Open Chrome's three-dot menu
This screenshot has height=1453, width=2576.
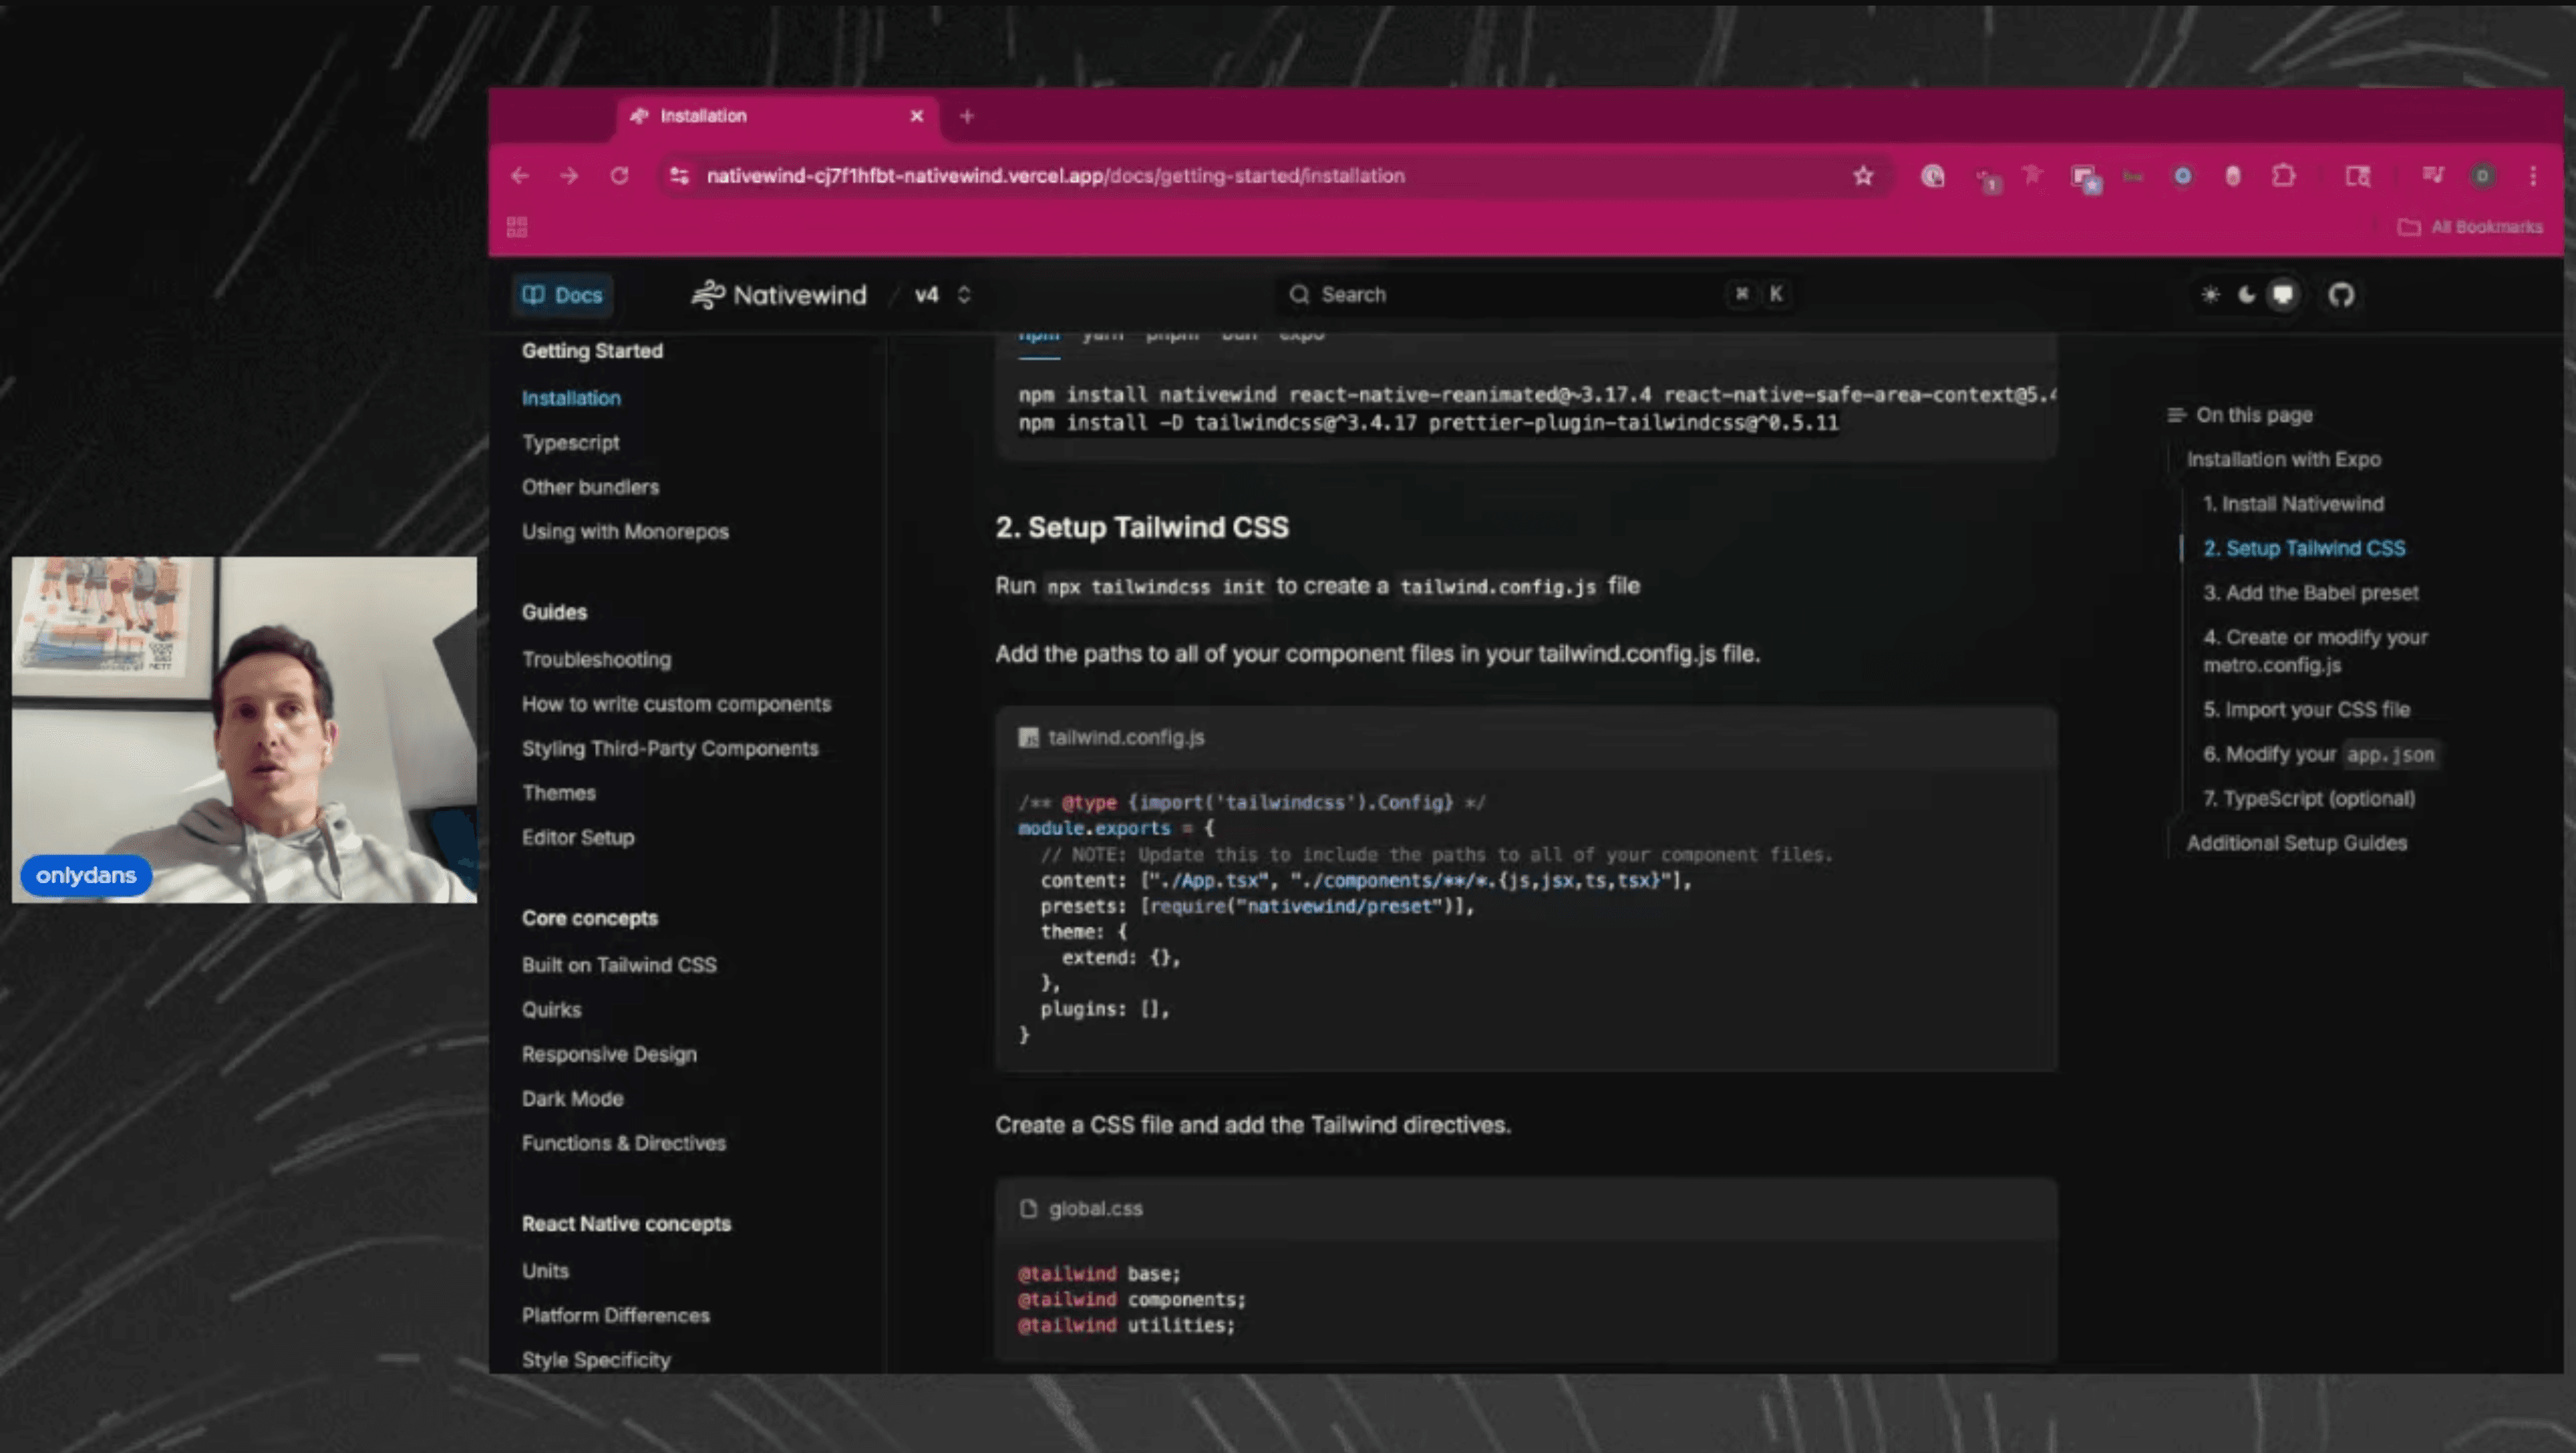click(x=2533, y=176)
